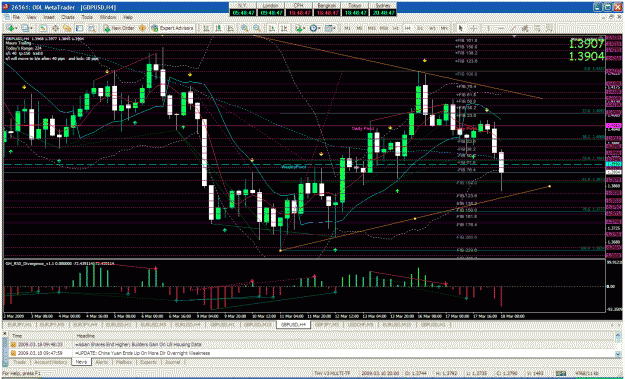Set the chart timeframe to M30
This screenshot has width=625, height=379.
coord(384,28)
